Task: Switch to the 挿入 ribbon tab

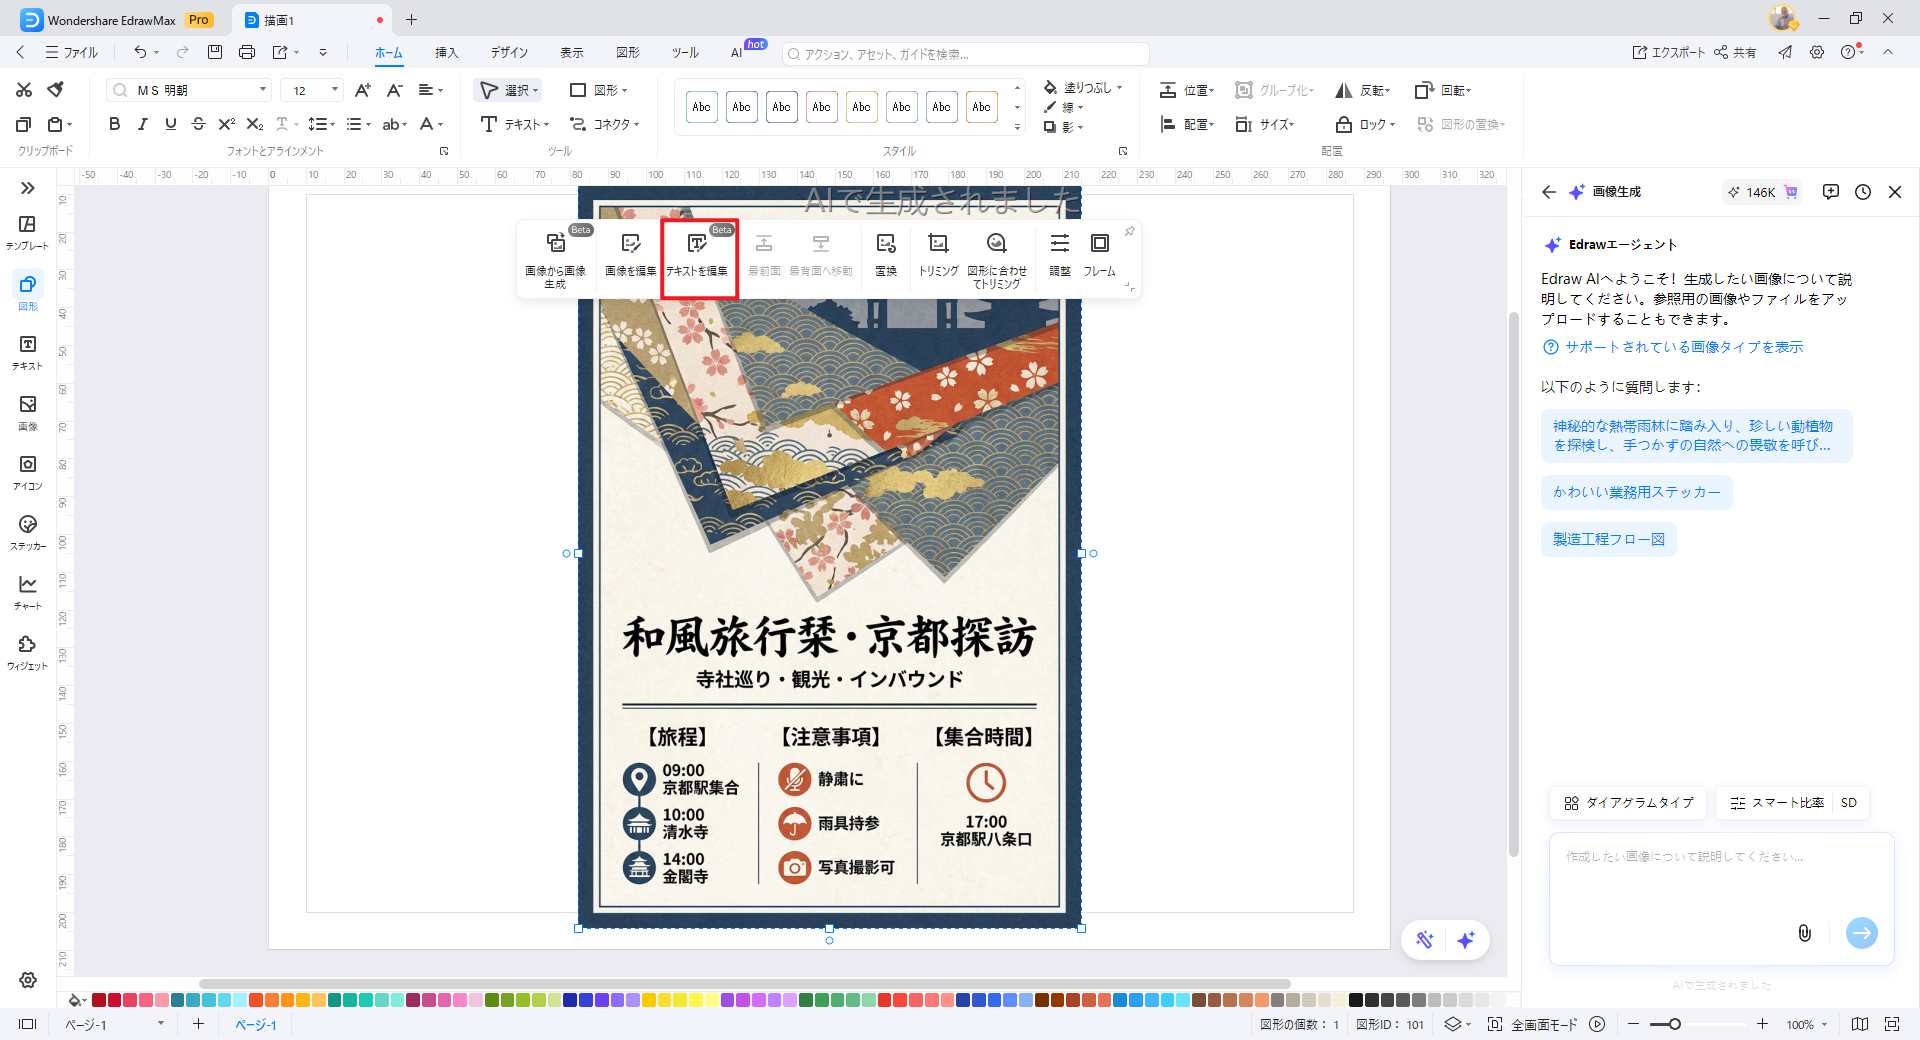Action: point(446,52)
